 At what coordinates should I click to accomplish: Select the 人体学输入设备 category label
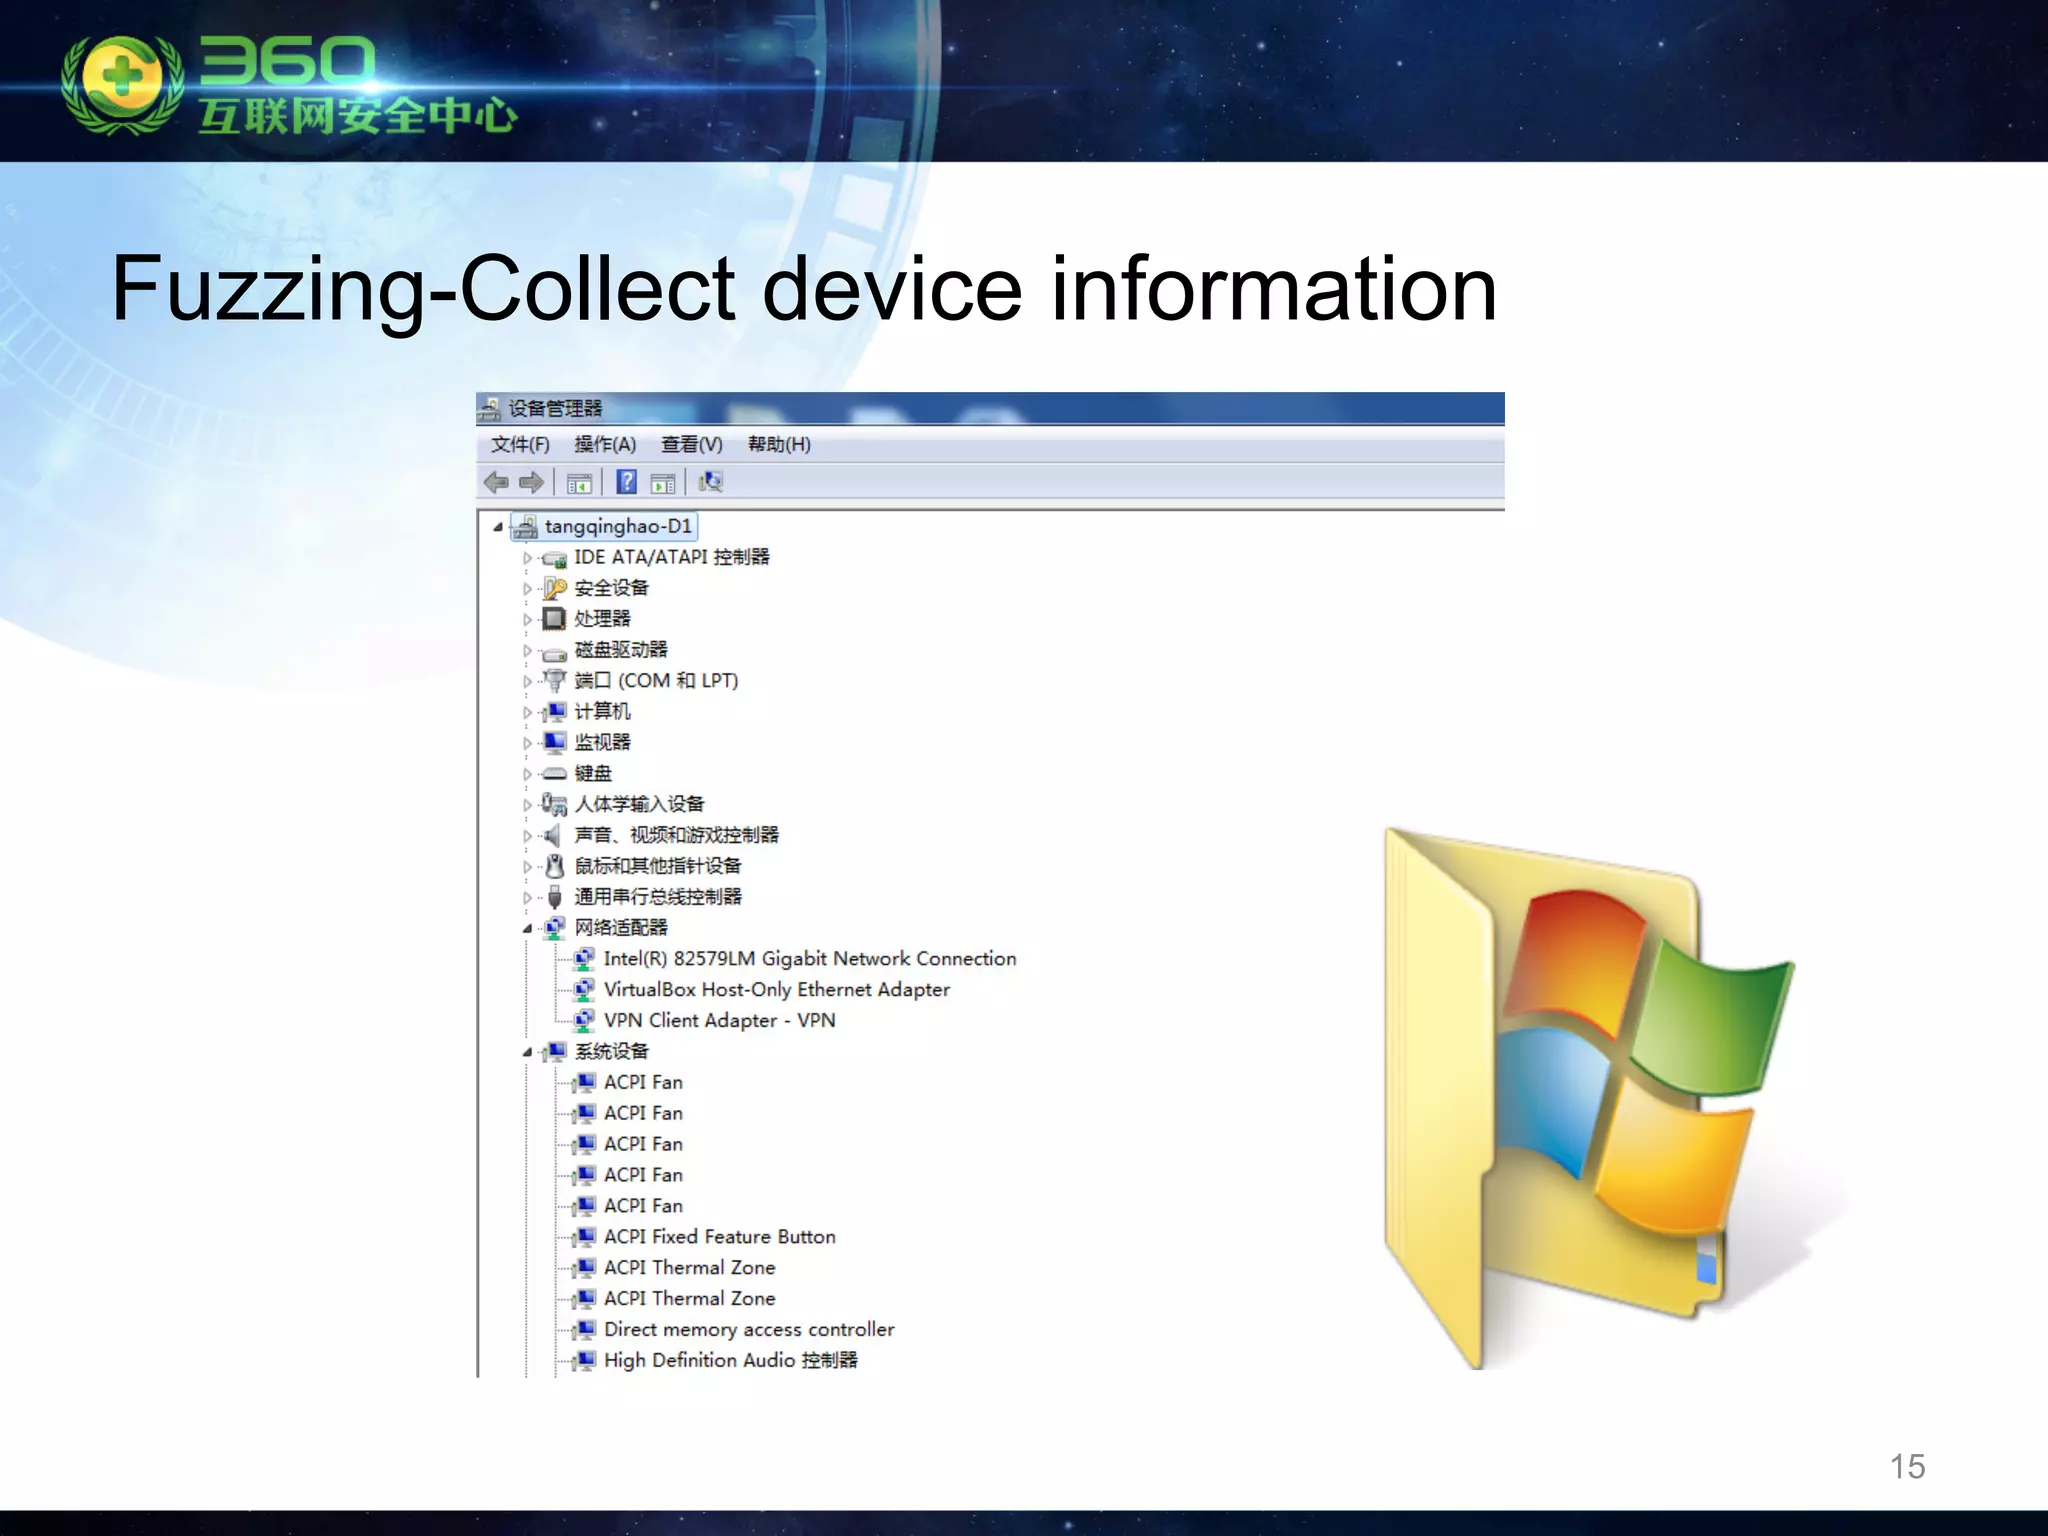[639, 805]
